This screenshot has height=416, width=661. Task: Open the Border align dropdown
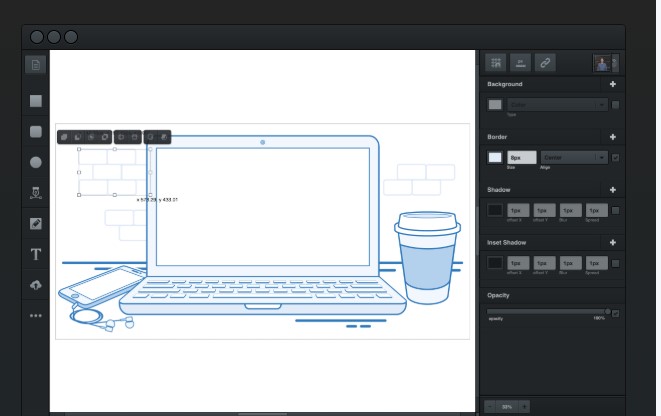574,158
